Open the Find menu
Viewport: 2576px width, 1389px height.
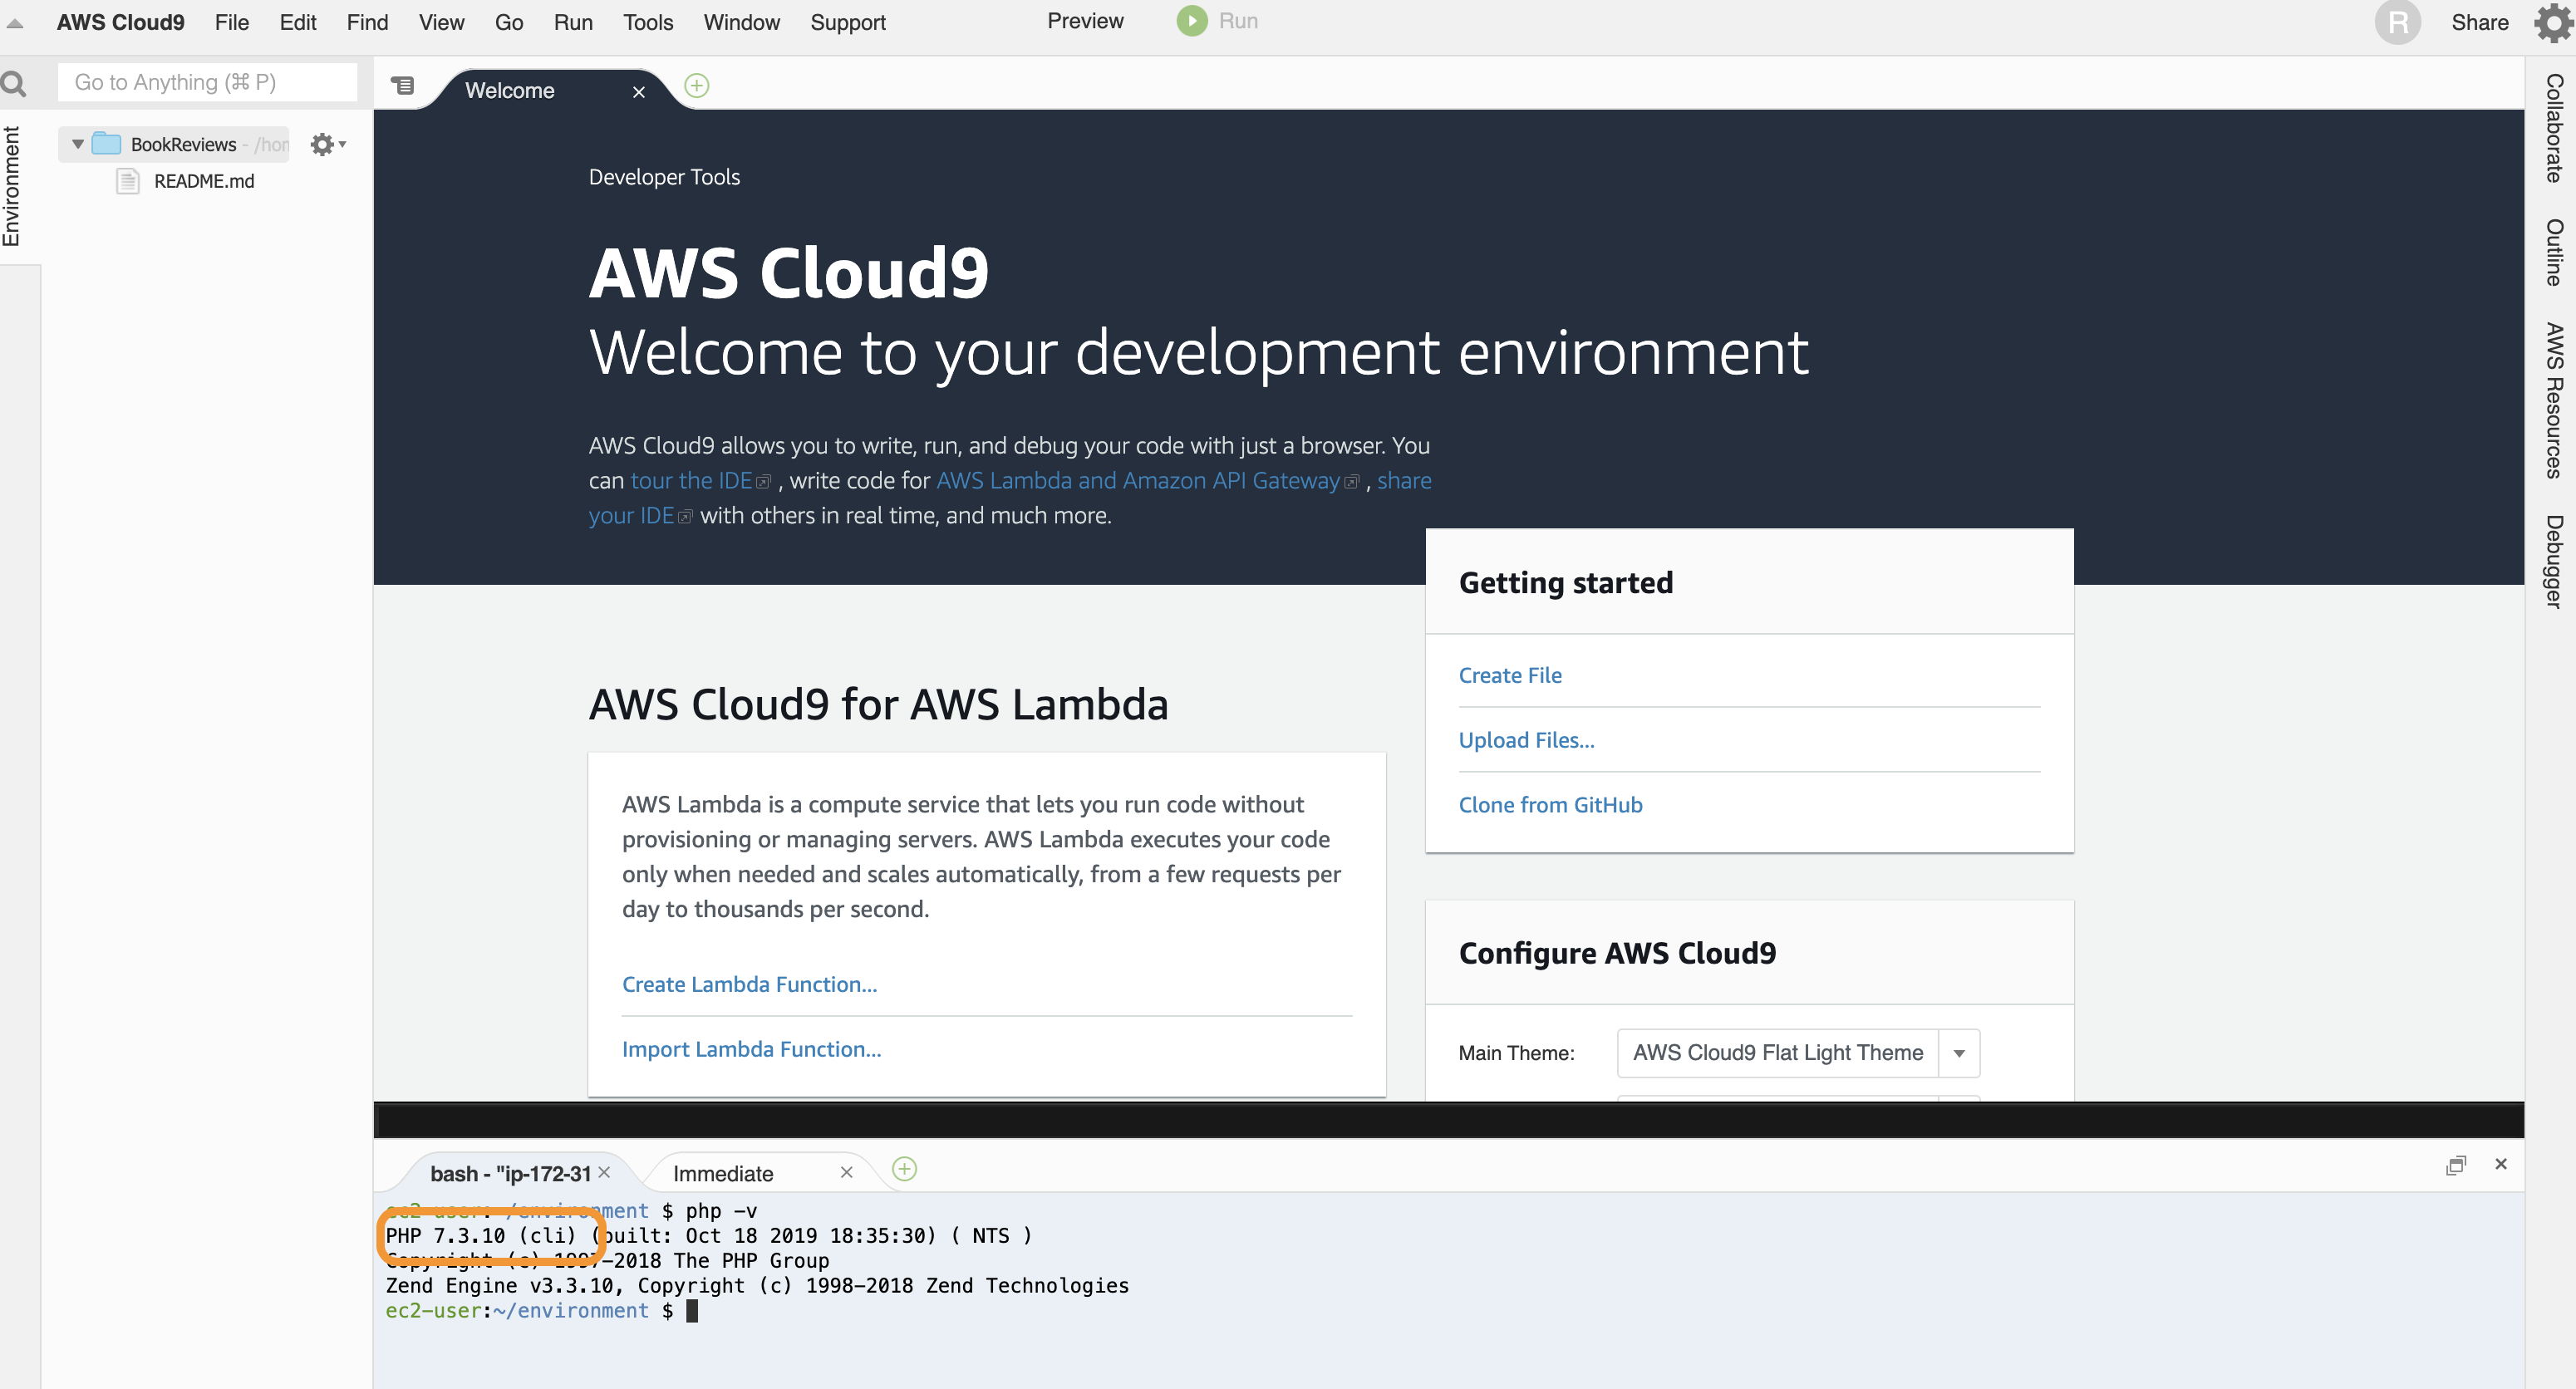pyautogui.click(x=367, y=22)
